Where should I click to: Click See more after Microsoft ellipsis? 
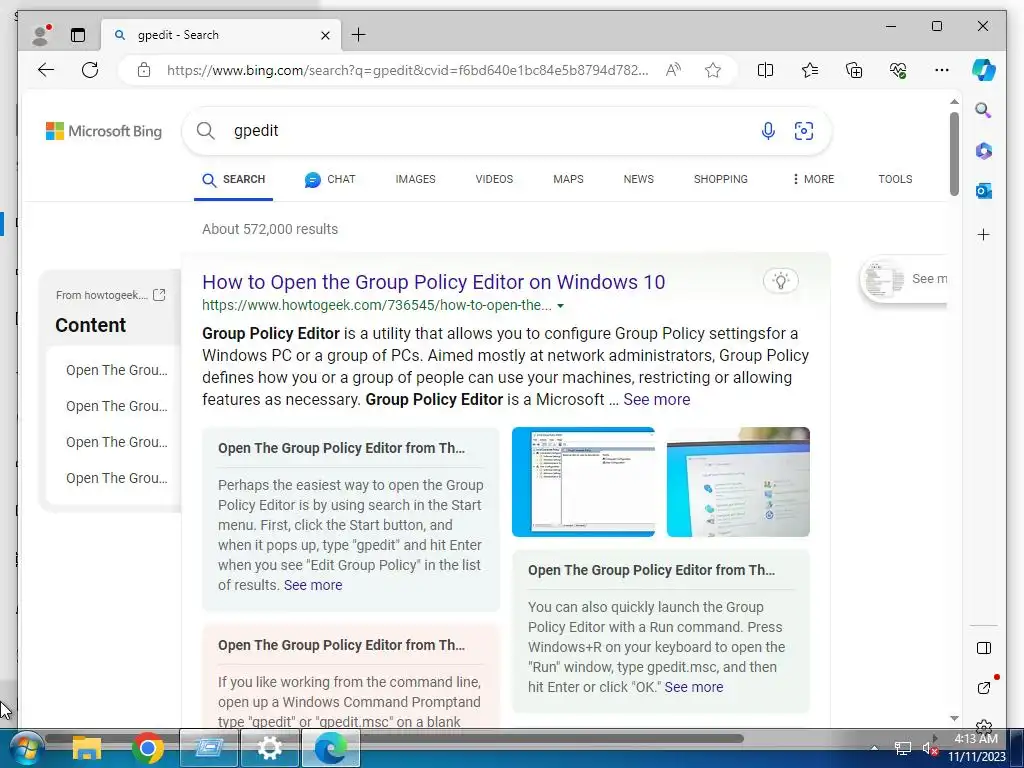[x=656, y=400]
